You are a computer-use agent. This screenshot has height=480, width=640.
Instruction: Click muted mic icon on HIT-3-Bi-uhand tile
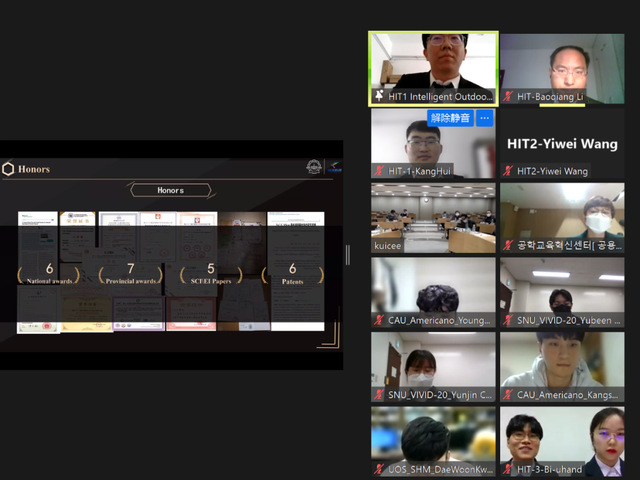pyautogui.click(x=508, y=468)
